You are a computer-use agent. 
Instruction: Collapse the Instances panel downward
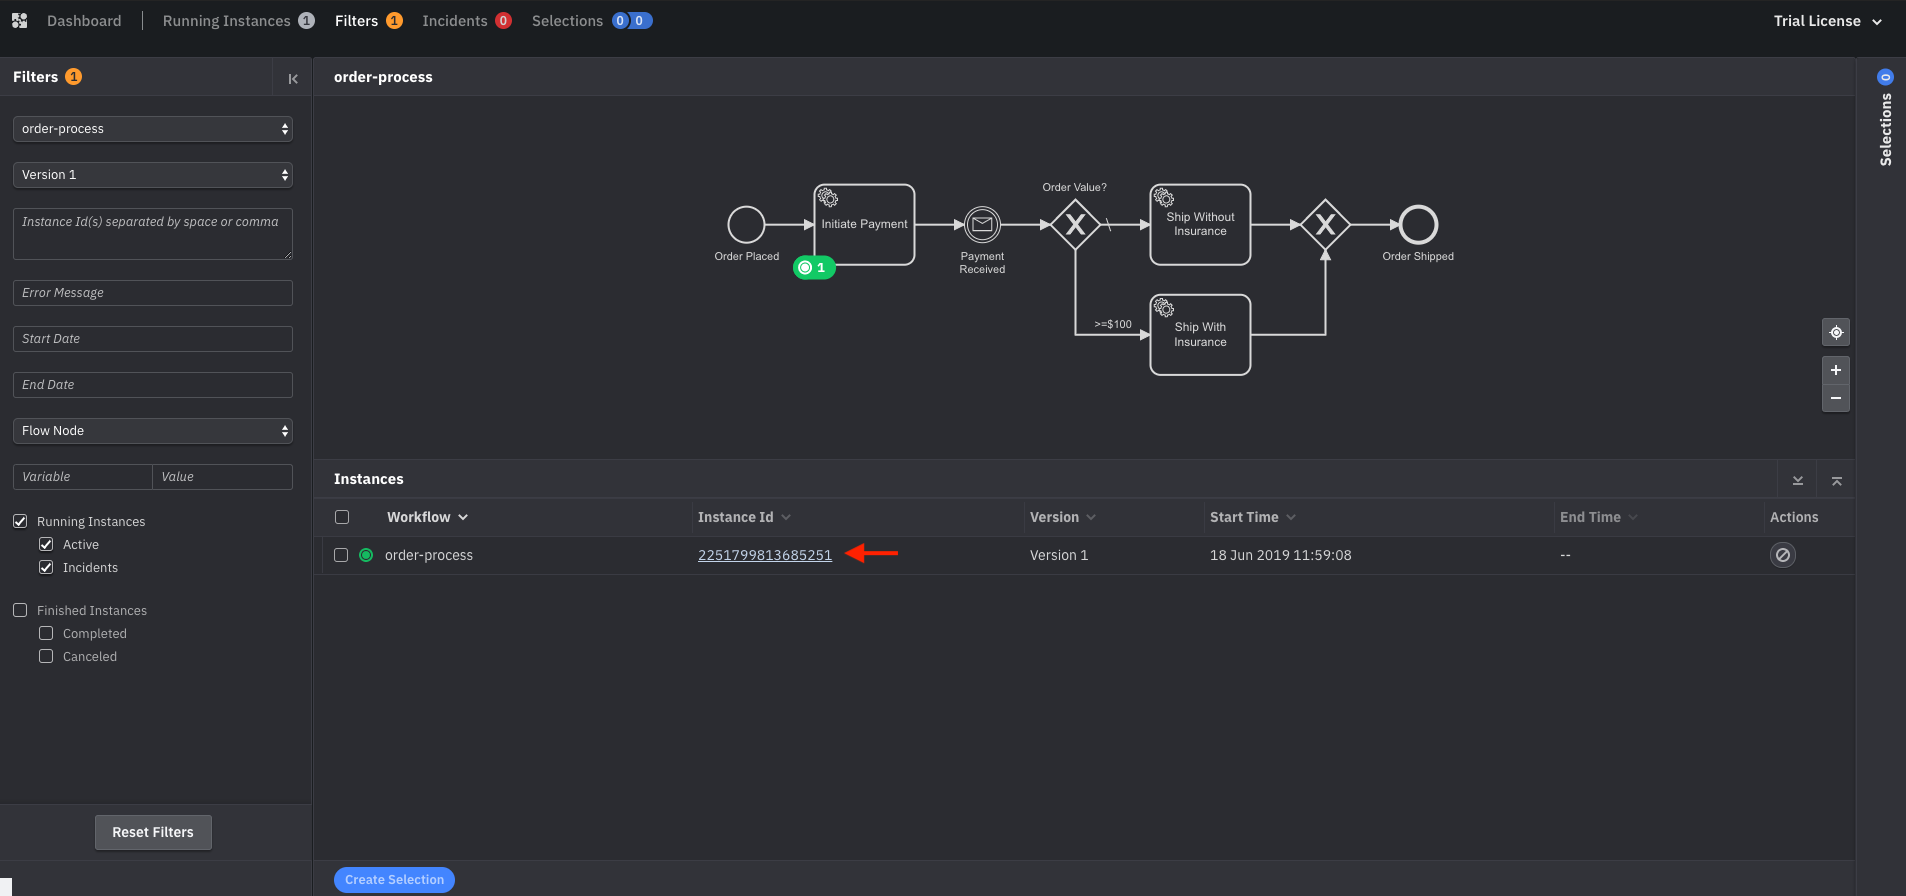[x=1797, y=480]
